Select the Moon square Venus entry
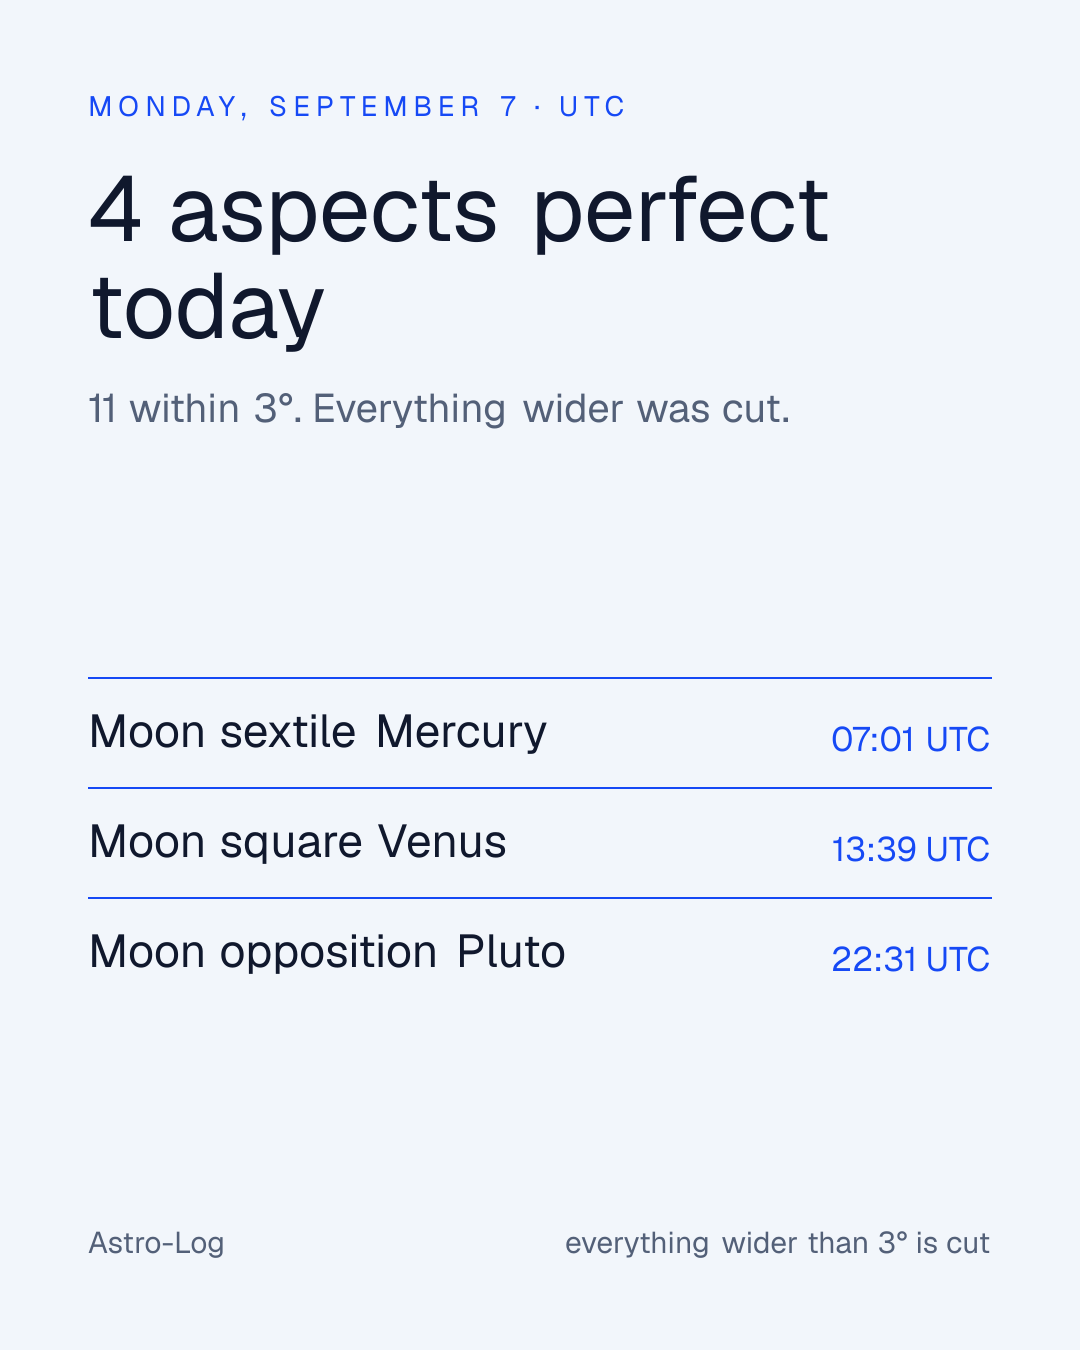Viewport: 1080px width, 1350px height. [x=540, y=843]
